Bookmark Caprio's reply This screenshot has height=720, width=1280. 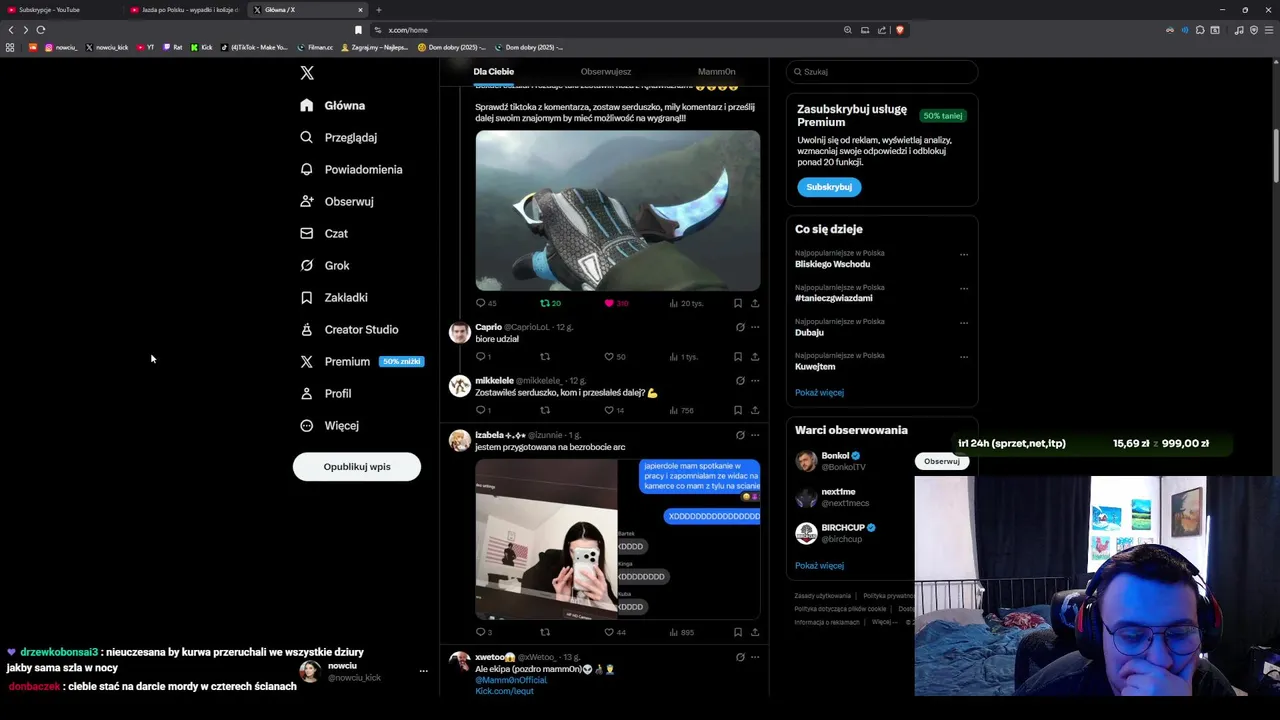738,357
